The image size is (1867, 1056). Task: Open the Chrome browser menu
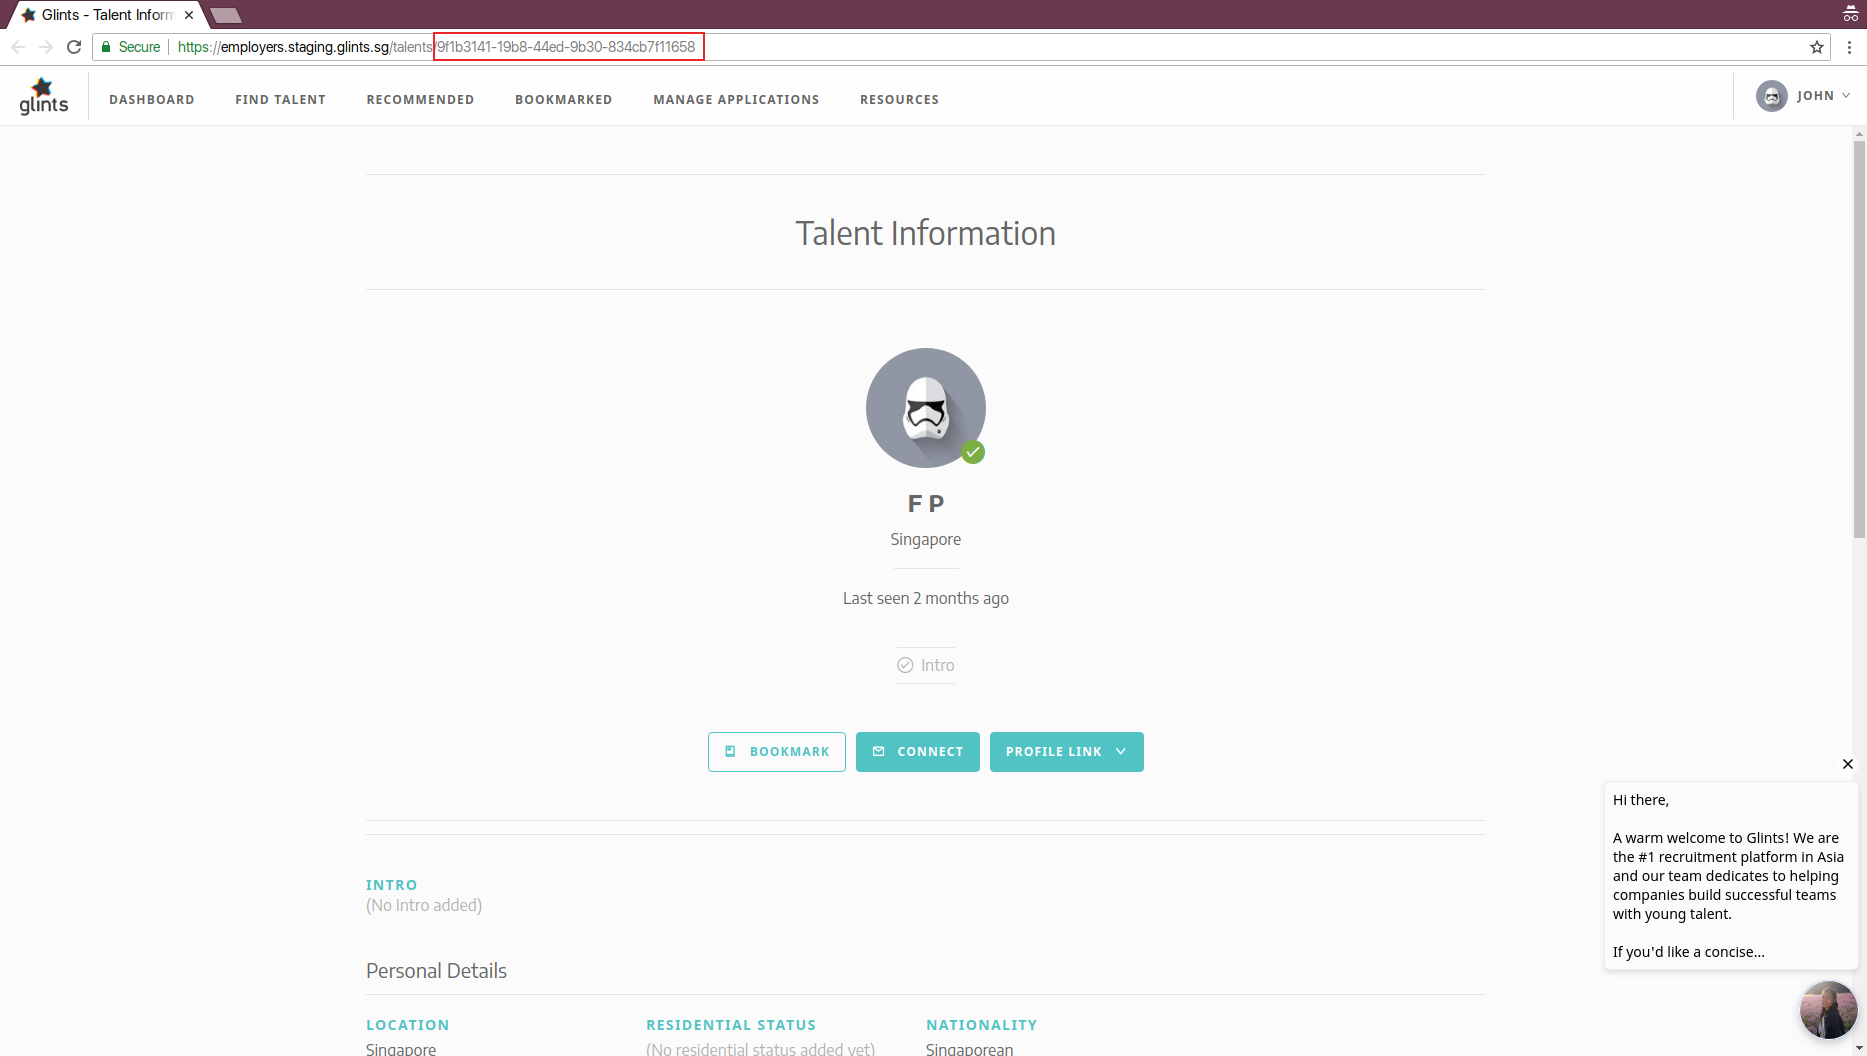pyautogui.click(x=1848, y=46)
